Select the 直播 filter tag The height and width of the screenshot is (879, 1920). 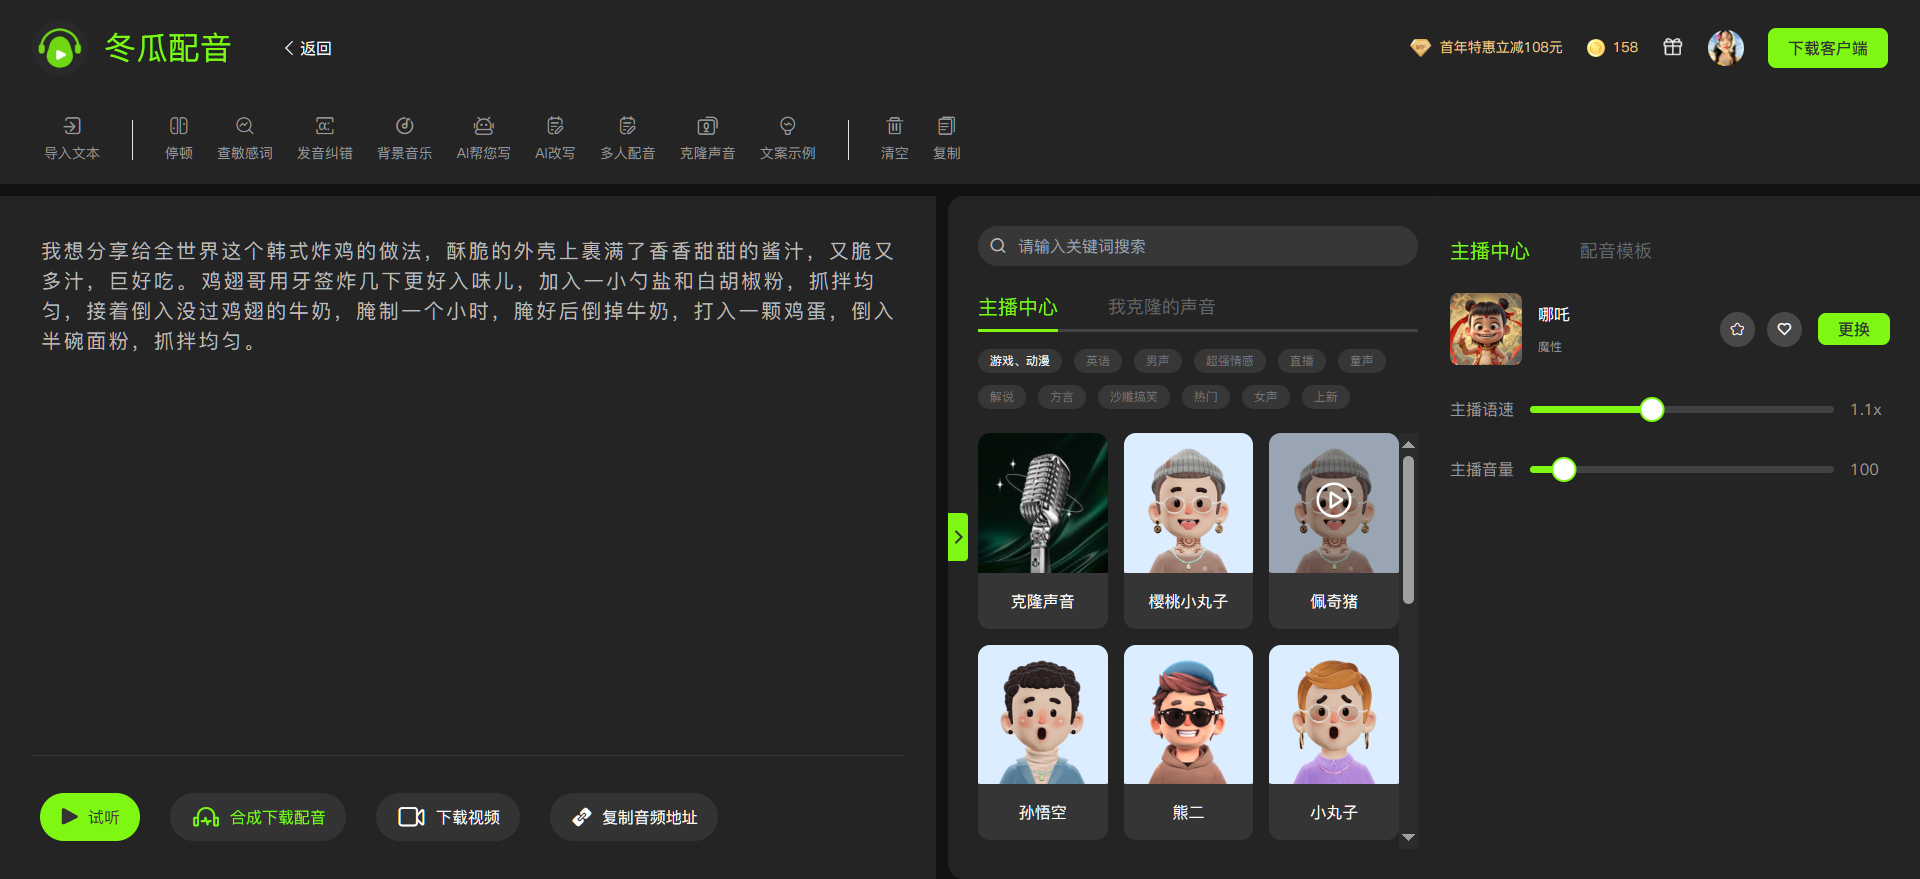pos(1302,361)
